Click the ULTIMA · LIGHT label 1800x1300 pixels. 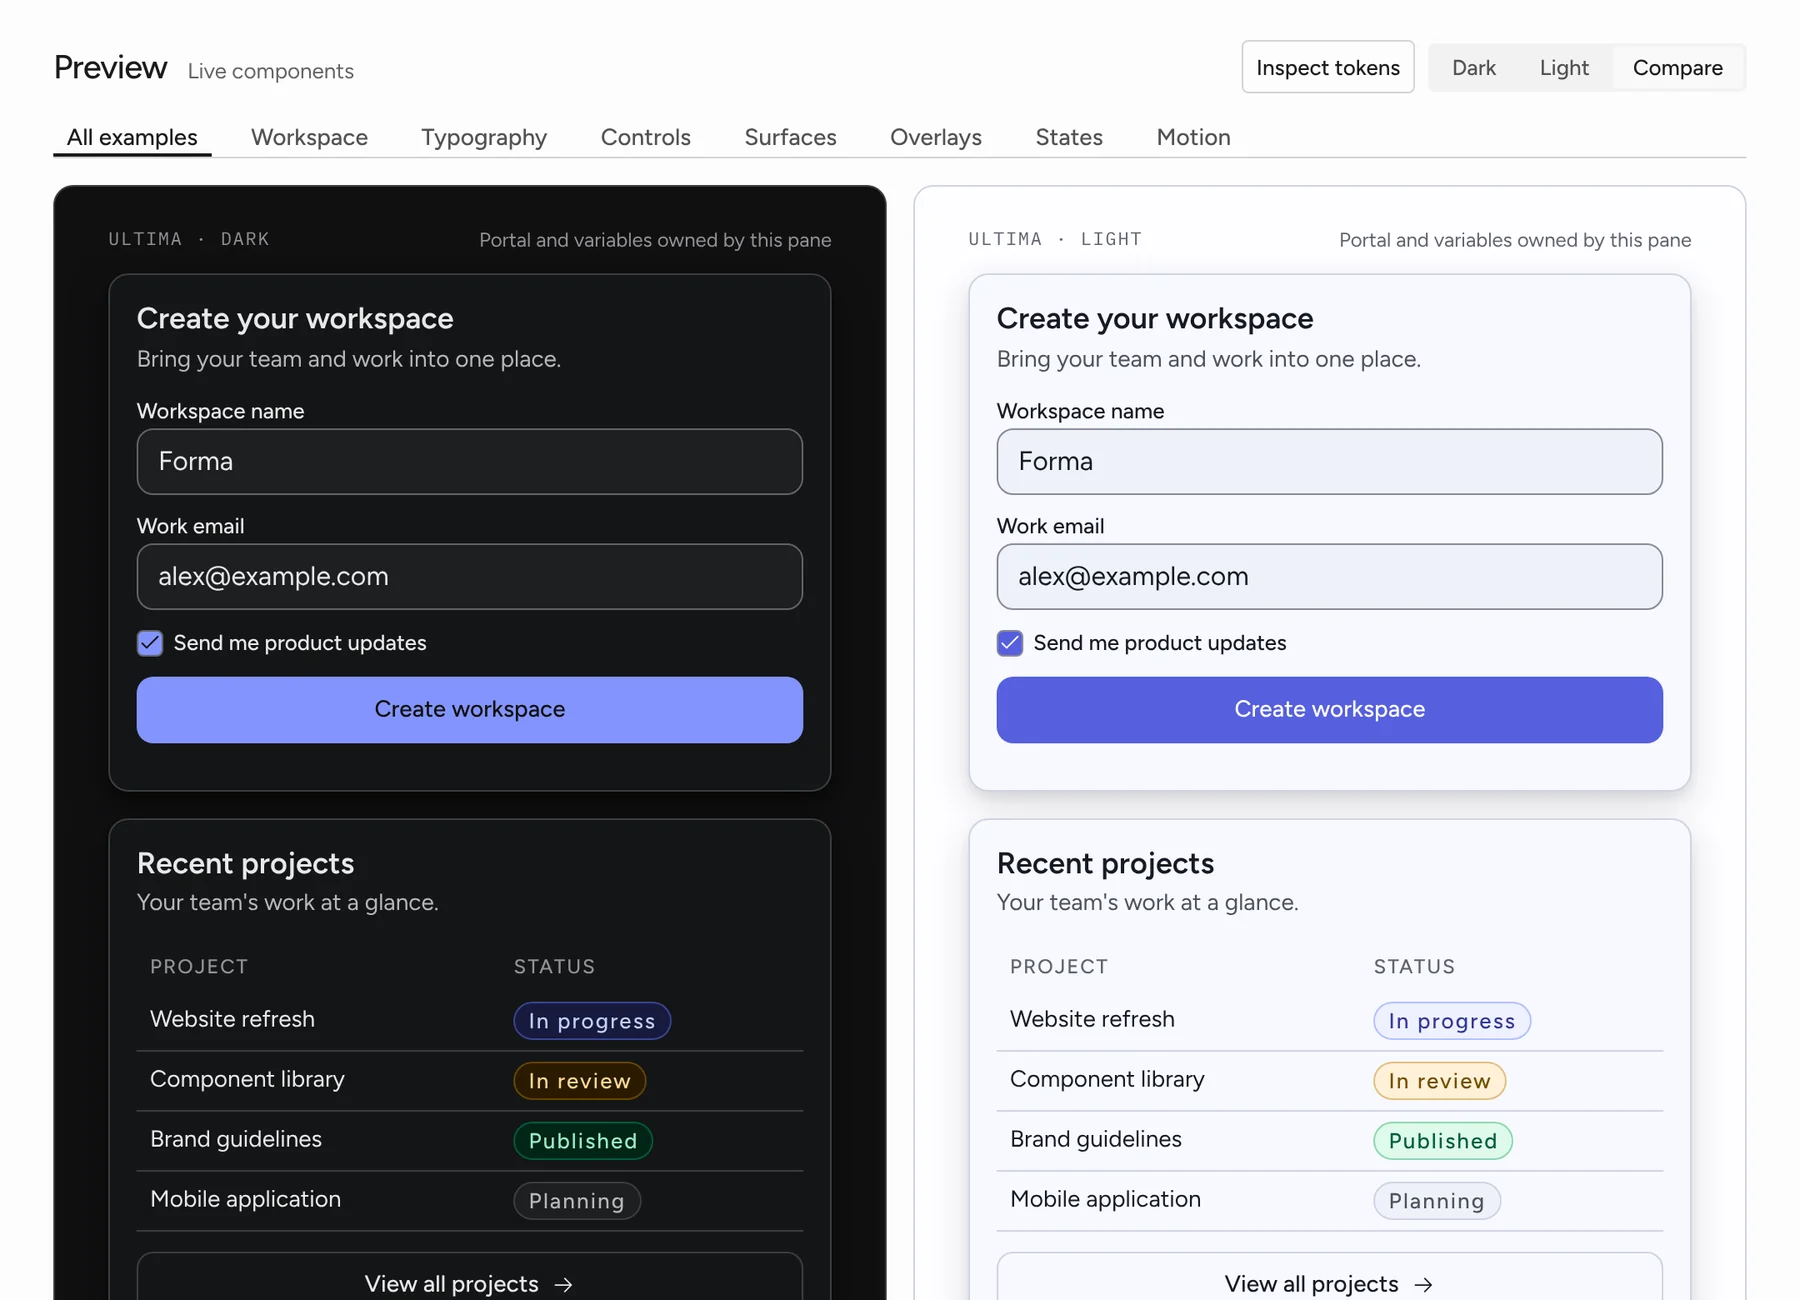pos(1055,239)
